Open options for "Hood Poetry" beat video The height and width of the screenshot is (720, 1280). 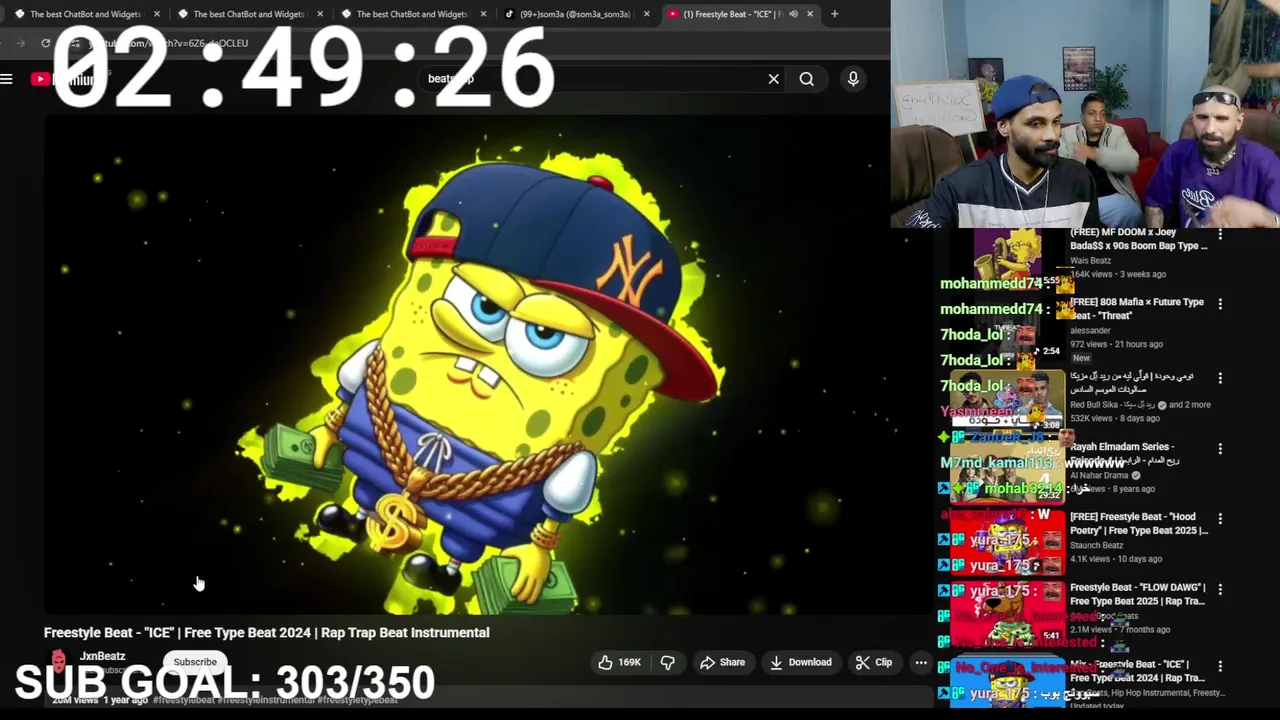(x=1220, y=519)
